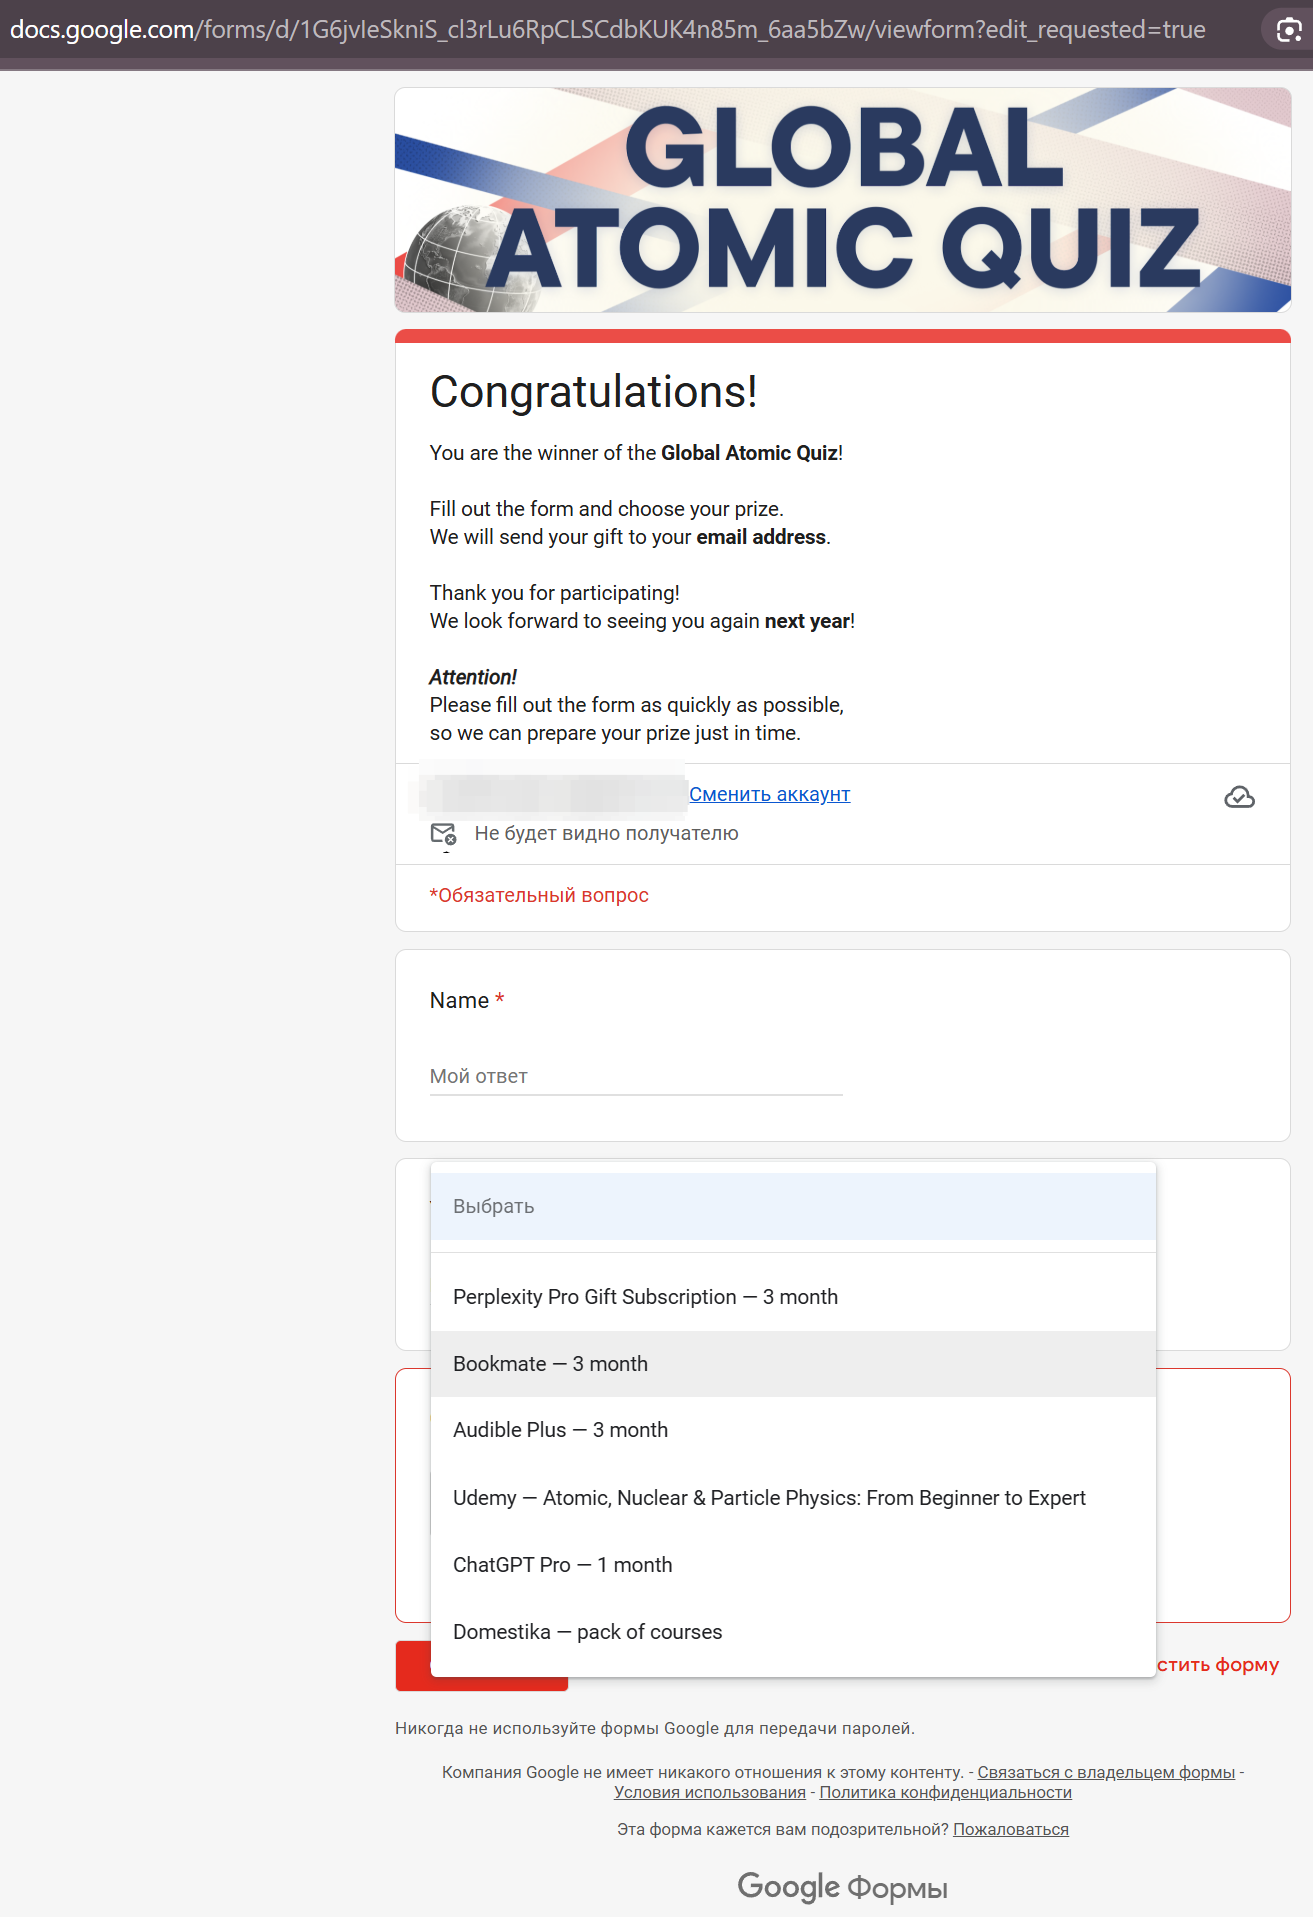Viewport: 1313px width, 1917px height.
Task: Click the Name answer input field
Action: pos(635,1077)
